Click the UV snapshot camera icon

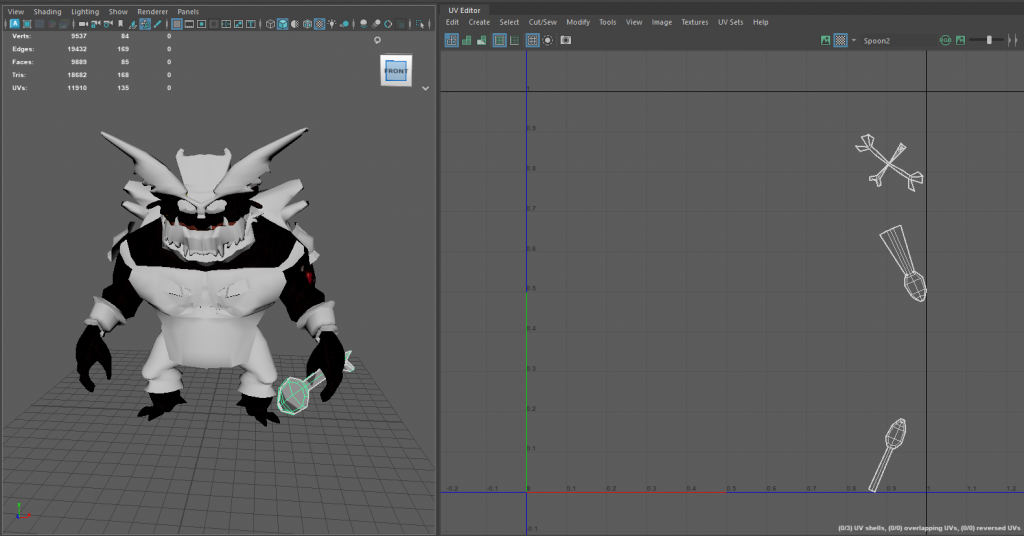566,40
